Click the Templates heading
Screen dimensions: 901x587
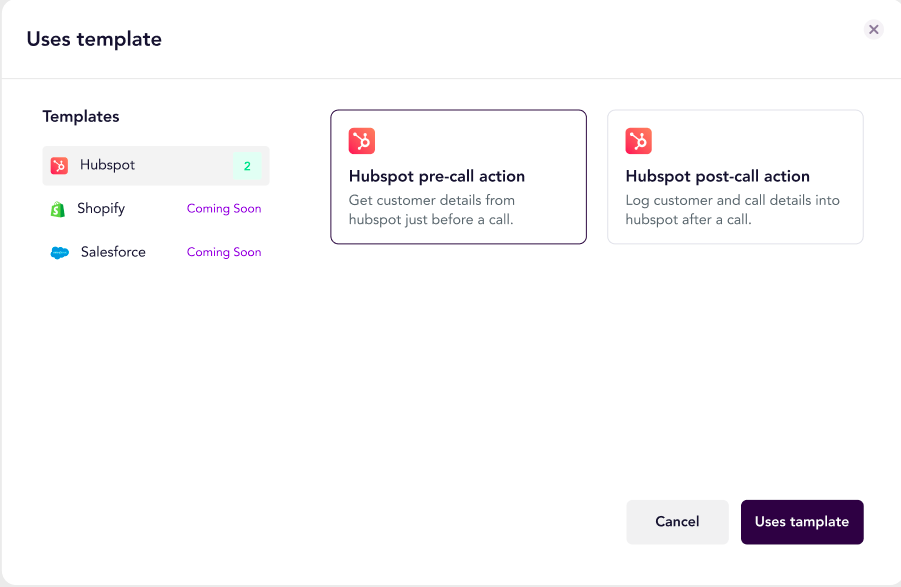point(81,117)
